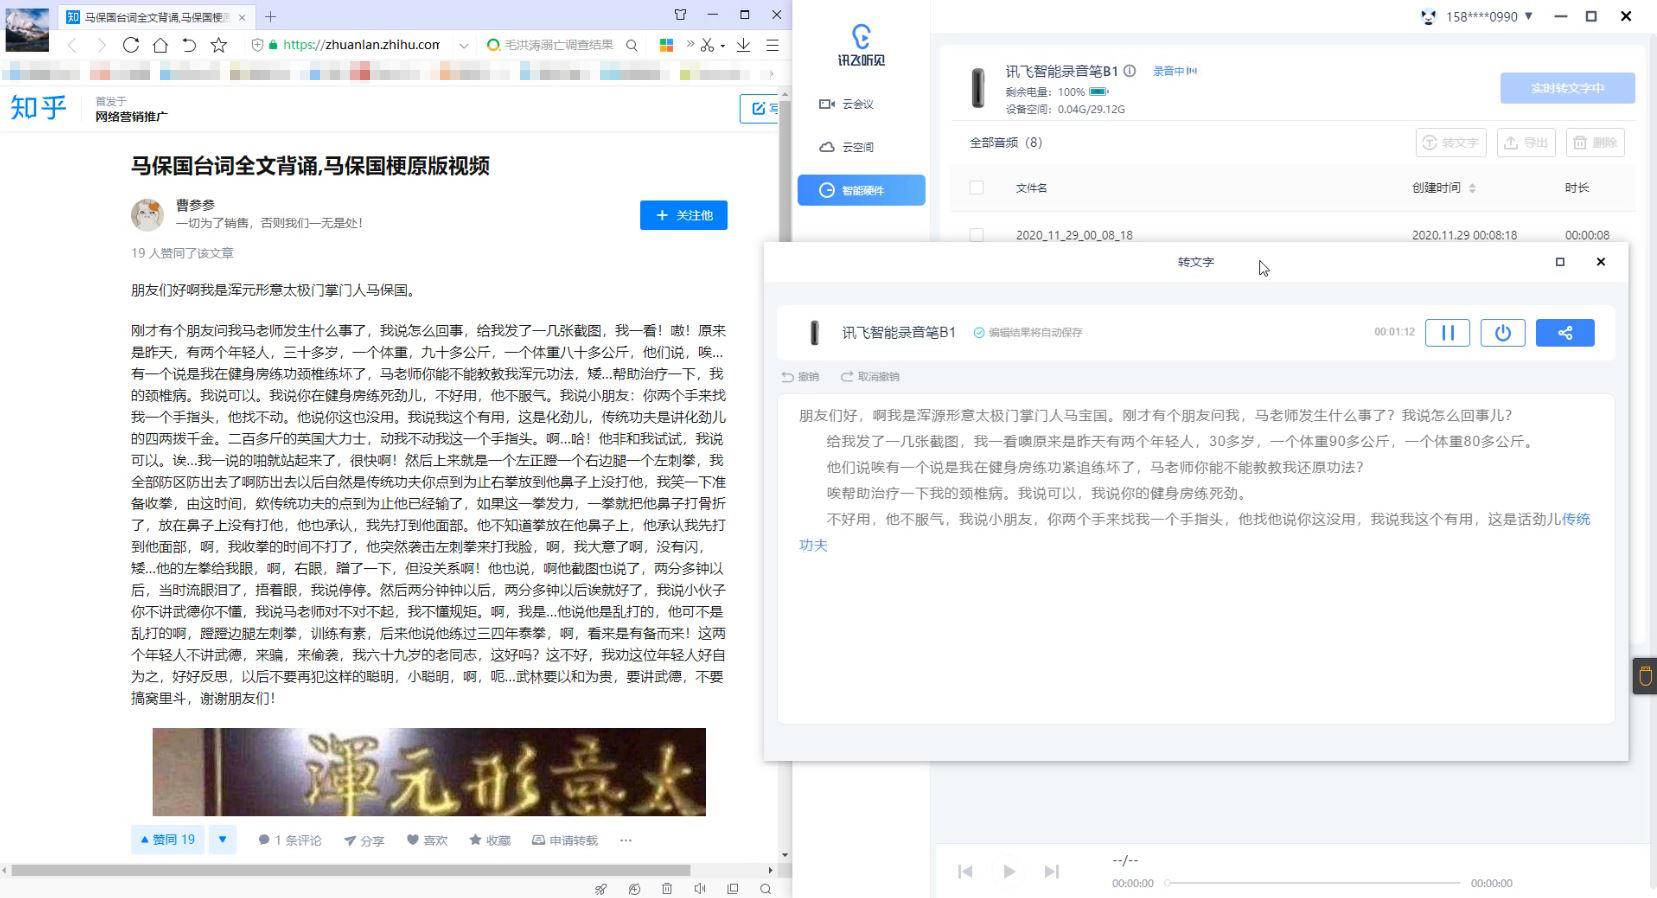The image size is (1657, 898).
Task: Expand the address bar dropdown arrow
Action: (x=463, y=45)
